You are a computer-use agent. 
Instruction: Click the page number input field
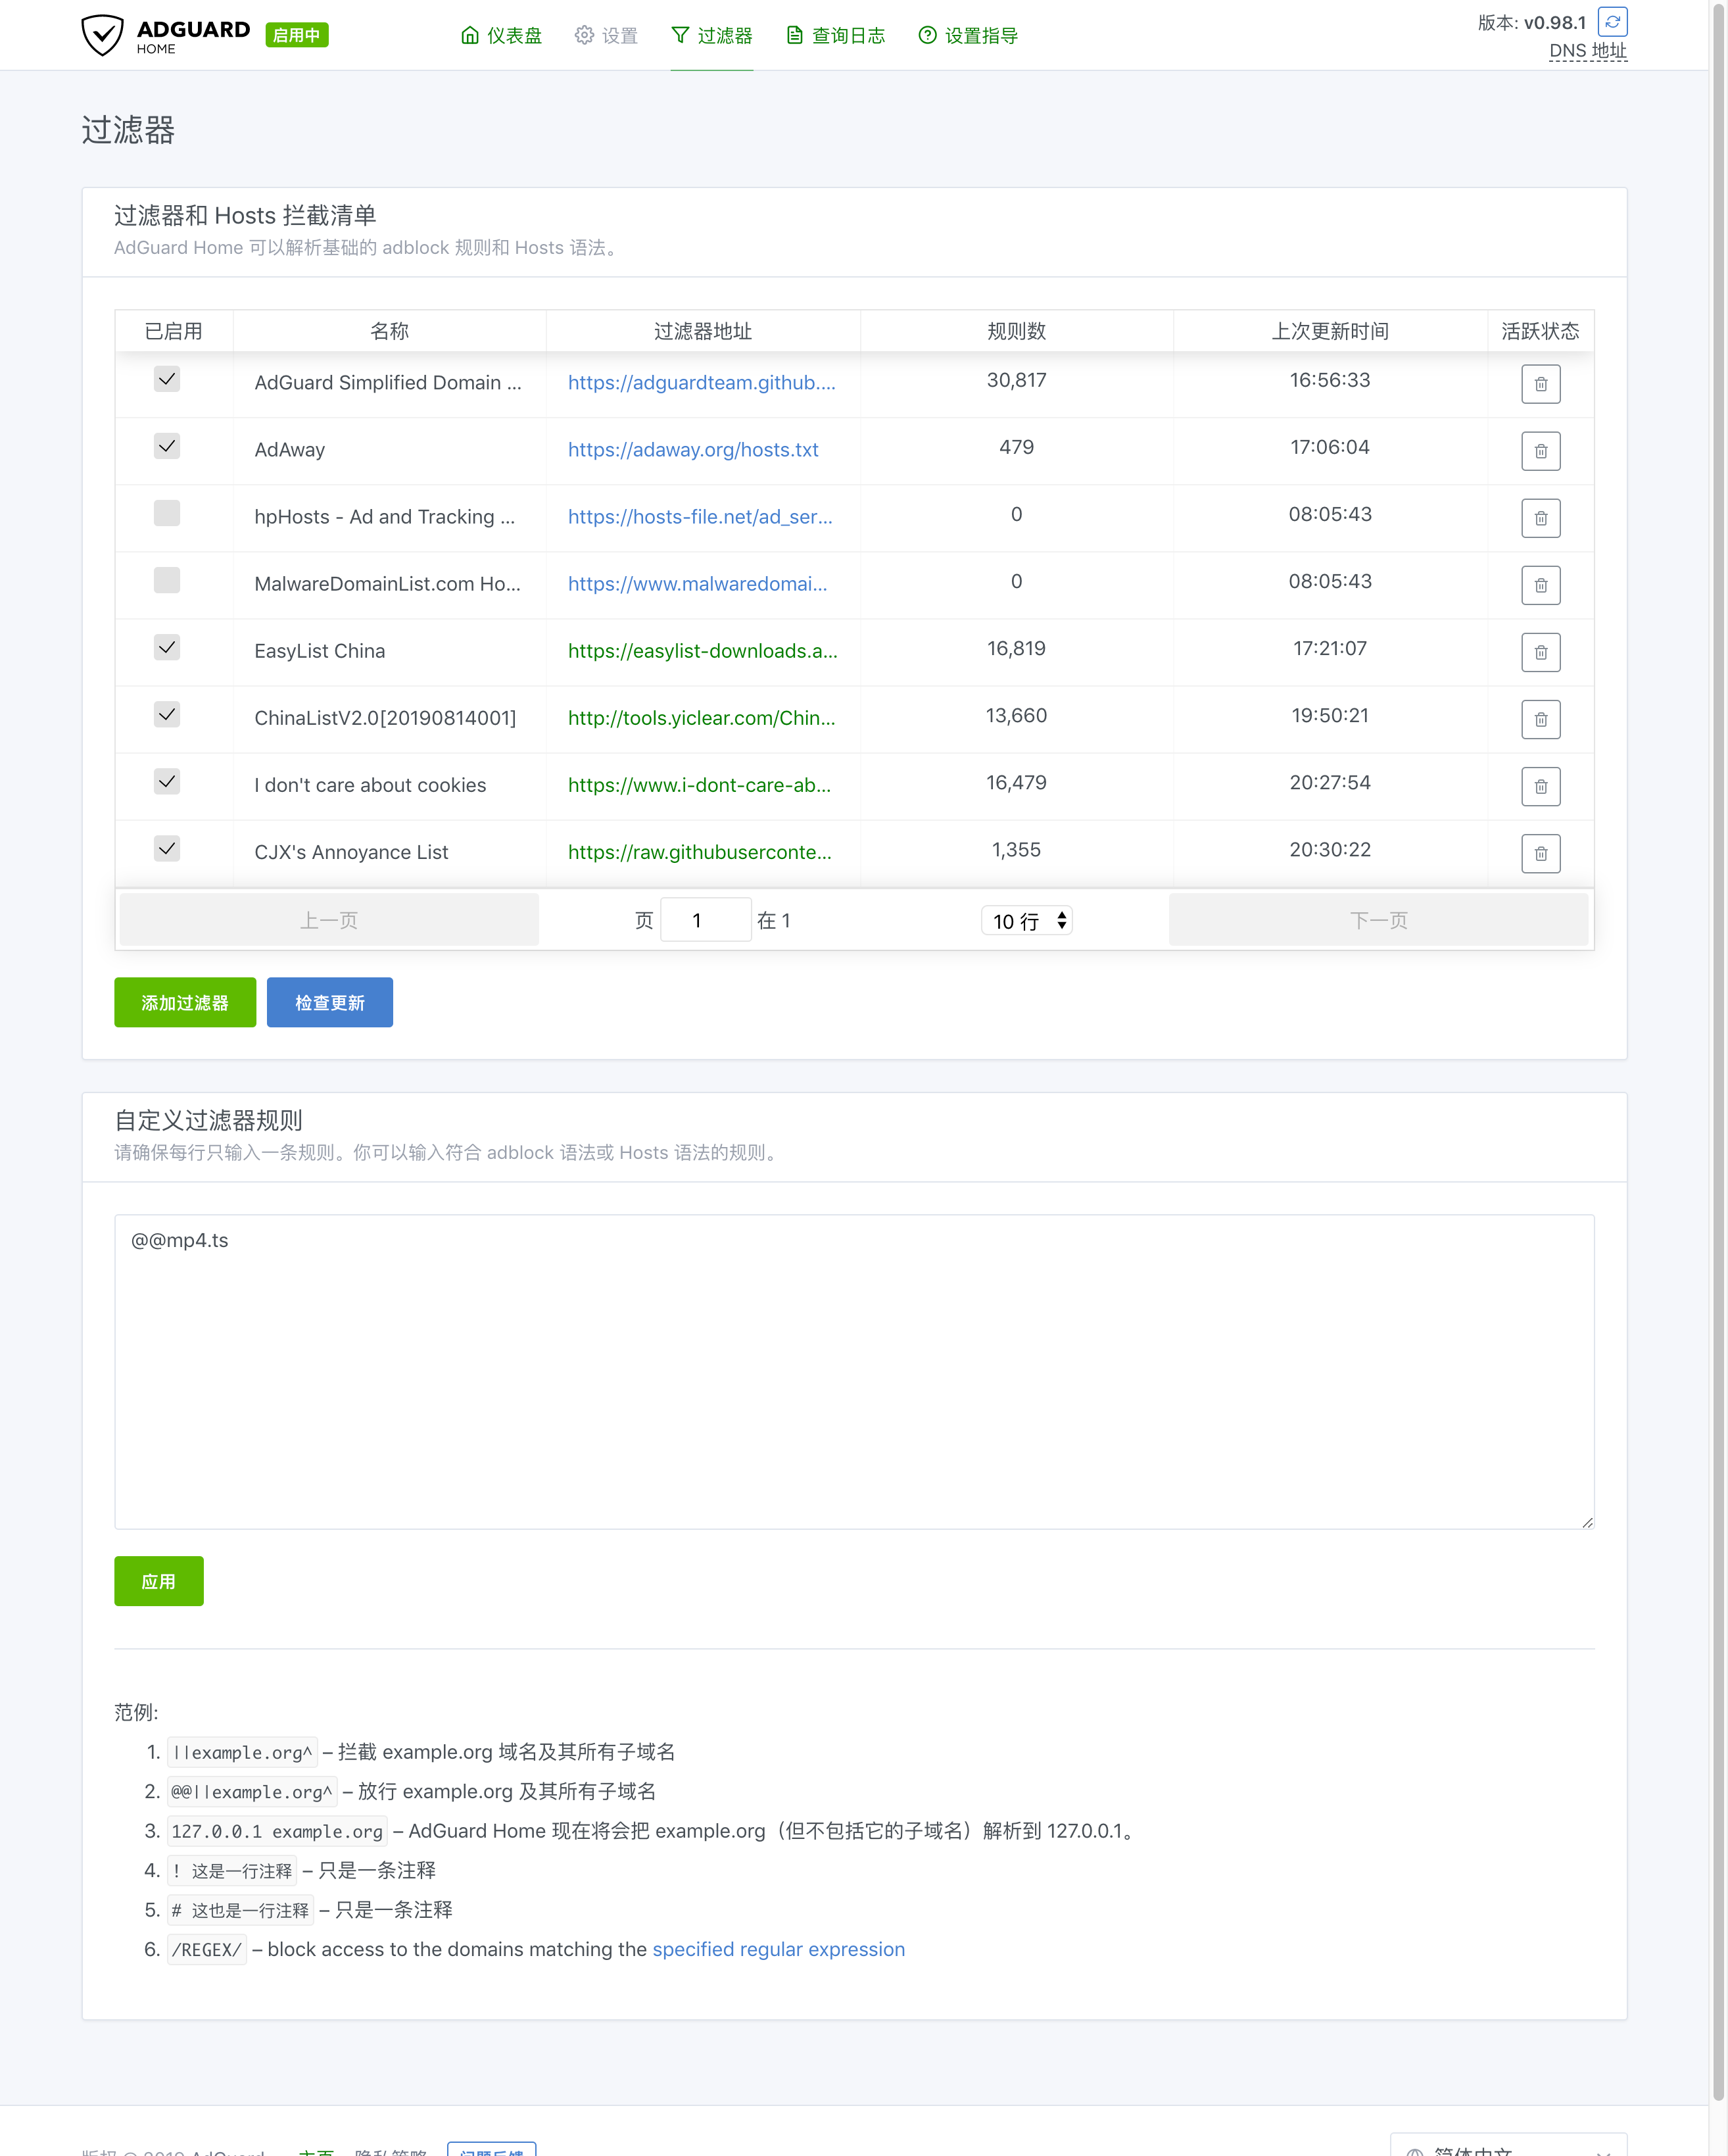pyautogui.click(x=705, y=920)
